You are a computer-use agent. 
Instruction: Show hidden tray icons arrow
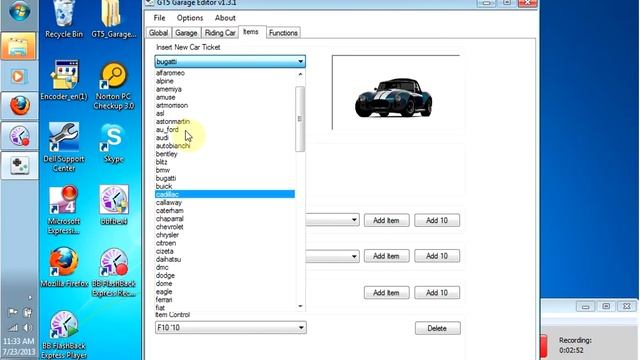(x=29, y=298)
